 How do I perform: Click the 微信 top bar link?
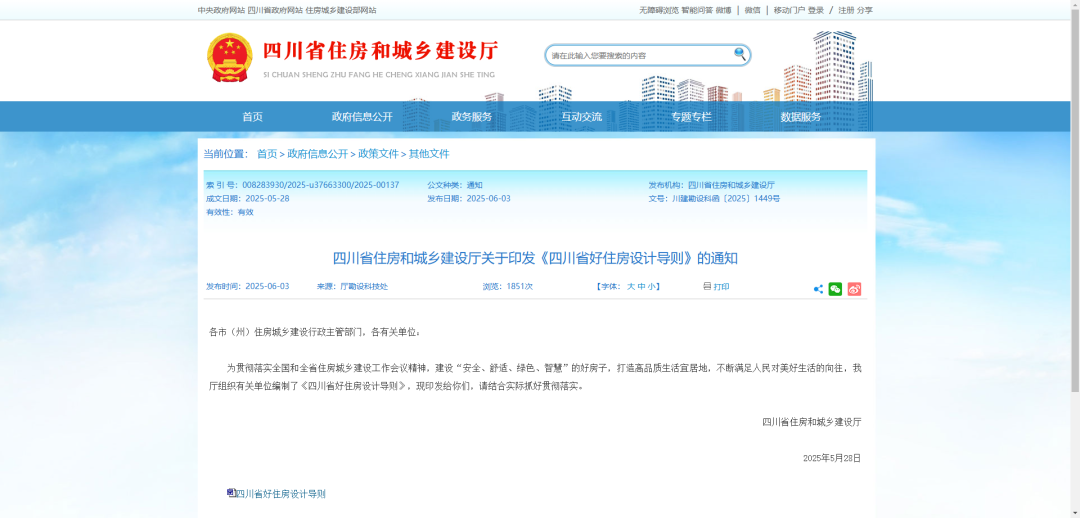coord(752,10)
